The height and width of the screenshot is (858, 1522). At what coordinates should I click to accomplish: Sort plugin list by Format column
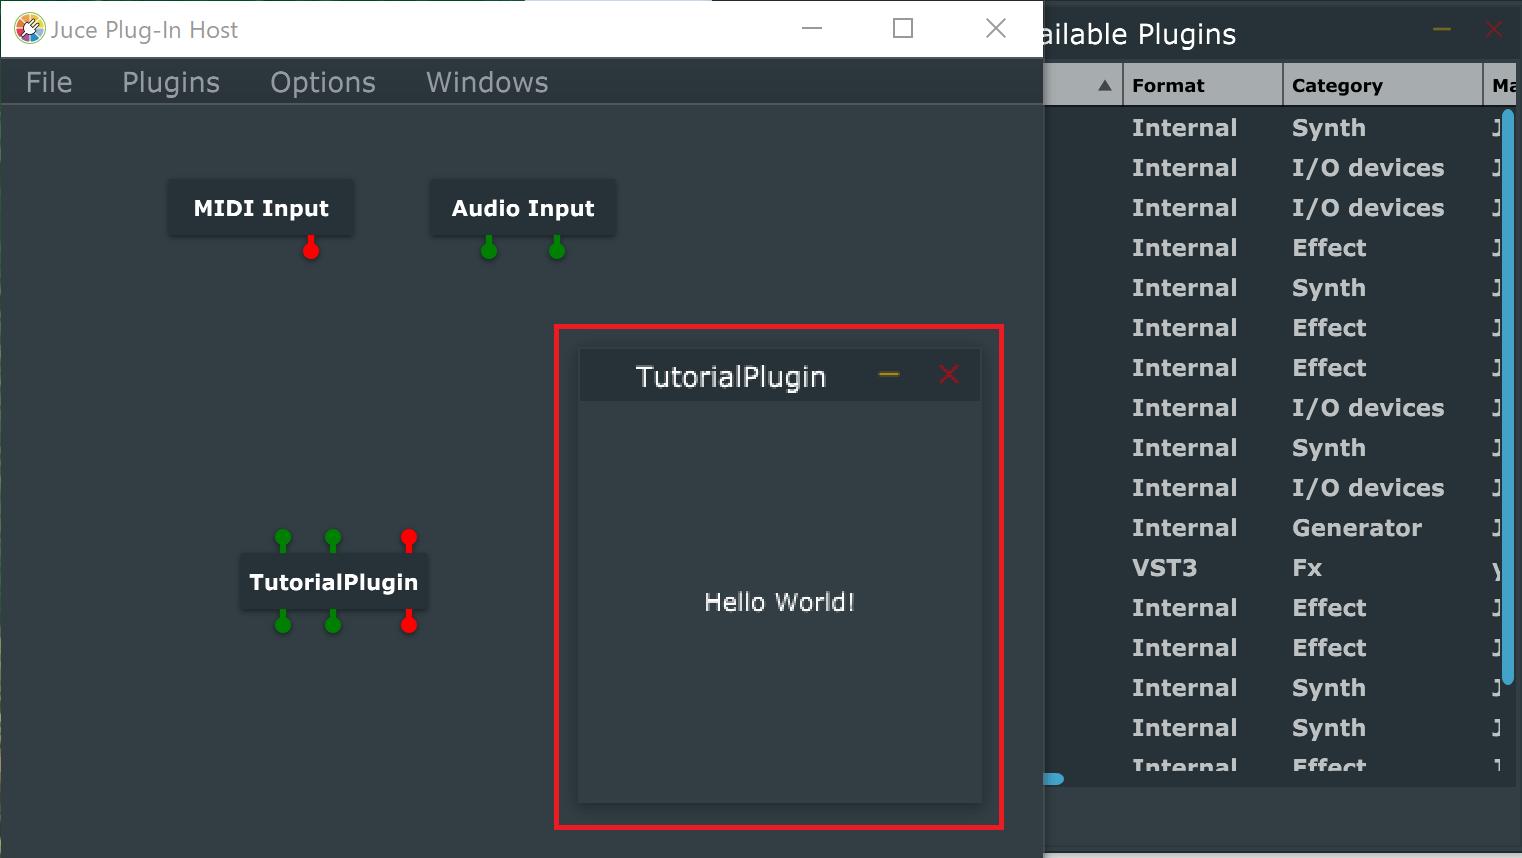coord(1202,85)
